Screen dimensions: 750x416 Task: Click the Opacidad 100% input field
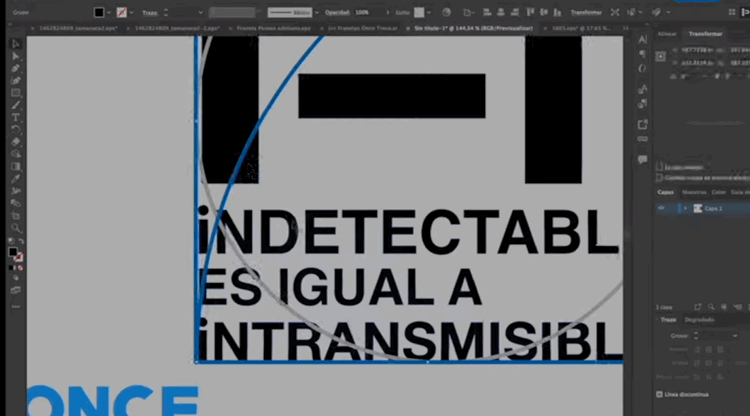[368, 12]
